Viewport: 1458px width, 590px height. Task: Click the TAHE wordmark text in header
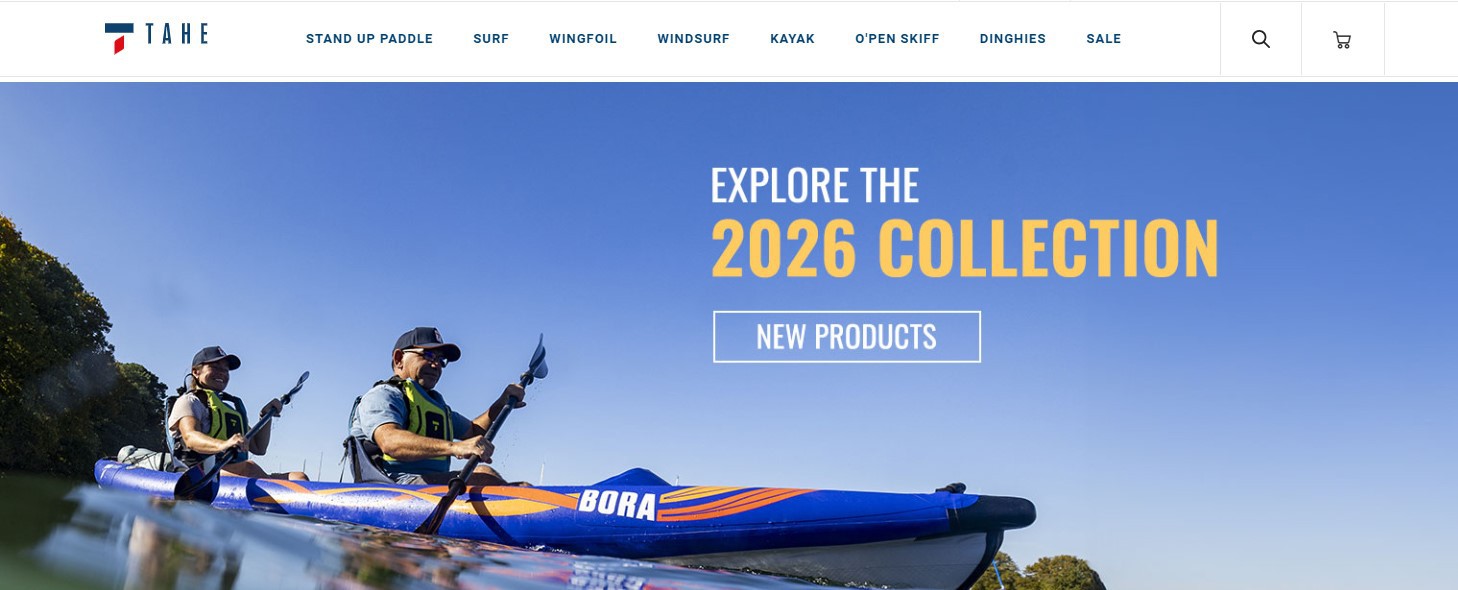point(177,34)
